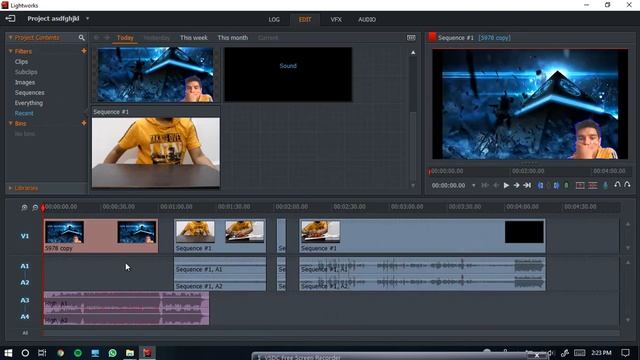Mark out point with blue icon
Screen dimensions: 640x360
tap(556, 185)
